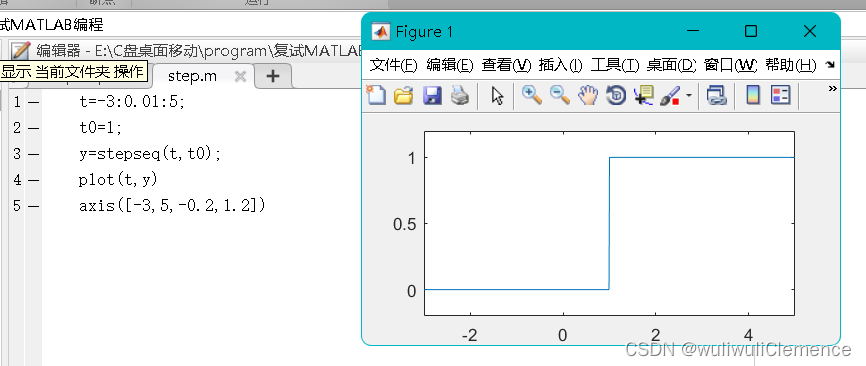Click code line axis([-3,5,-0.2,1.2])
This screenshot has height=366, width=866.
(172, 206)
